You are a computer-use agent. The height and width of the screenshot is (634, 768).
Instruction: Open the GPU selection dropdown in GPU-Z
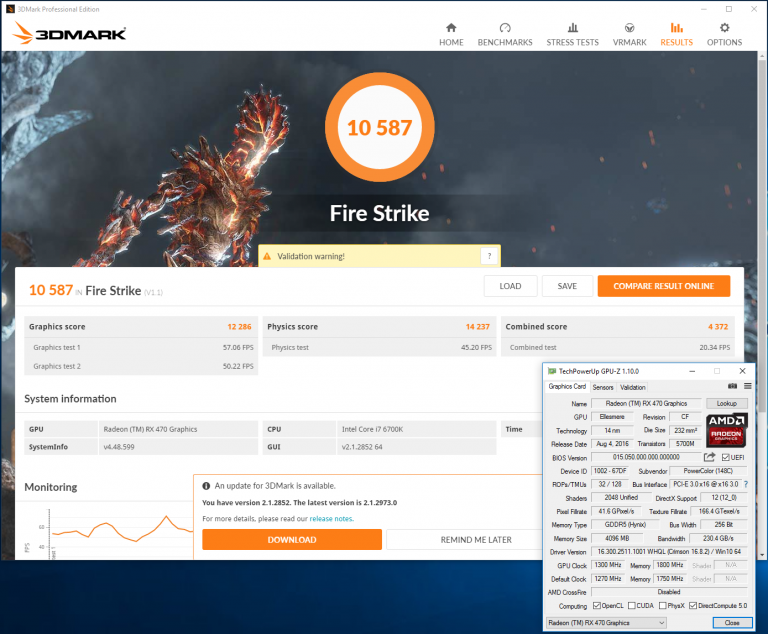pyautogui.click(x=606, y=623)
